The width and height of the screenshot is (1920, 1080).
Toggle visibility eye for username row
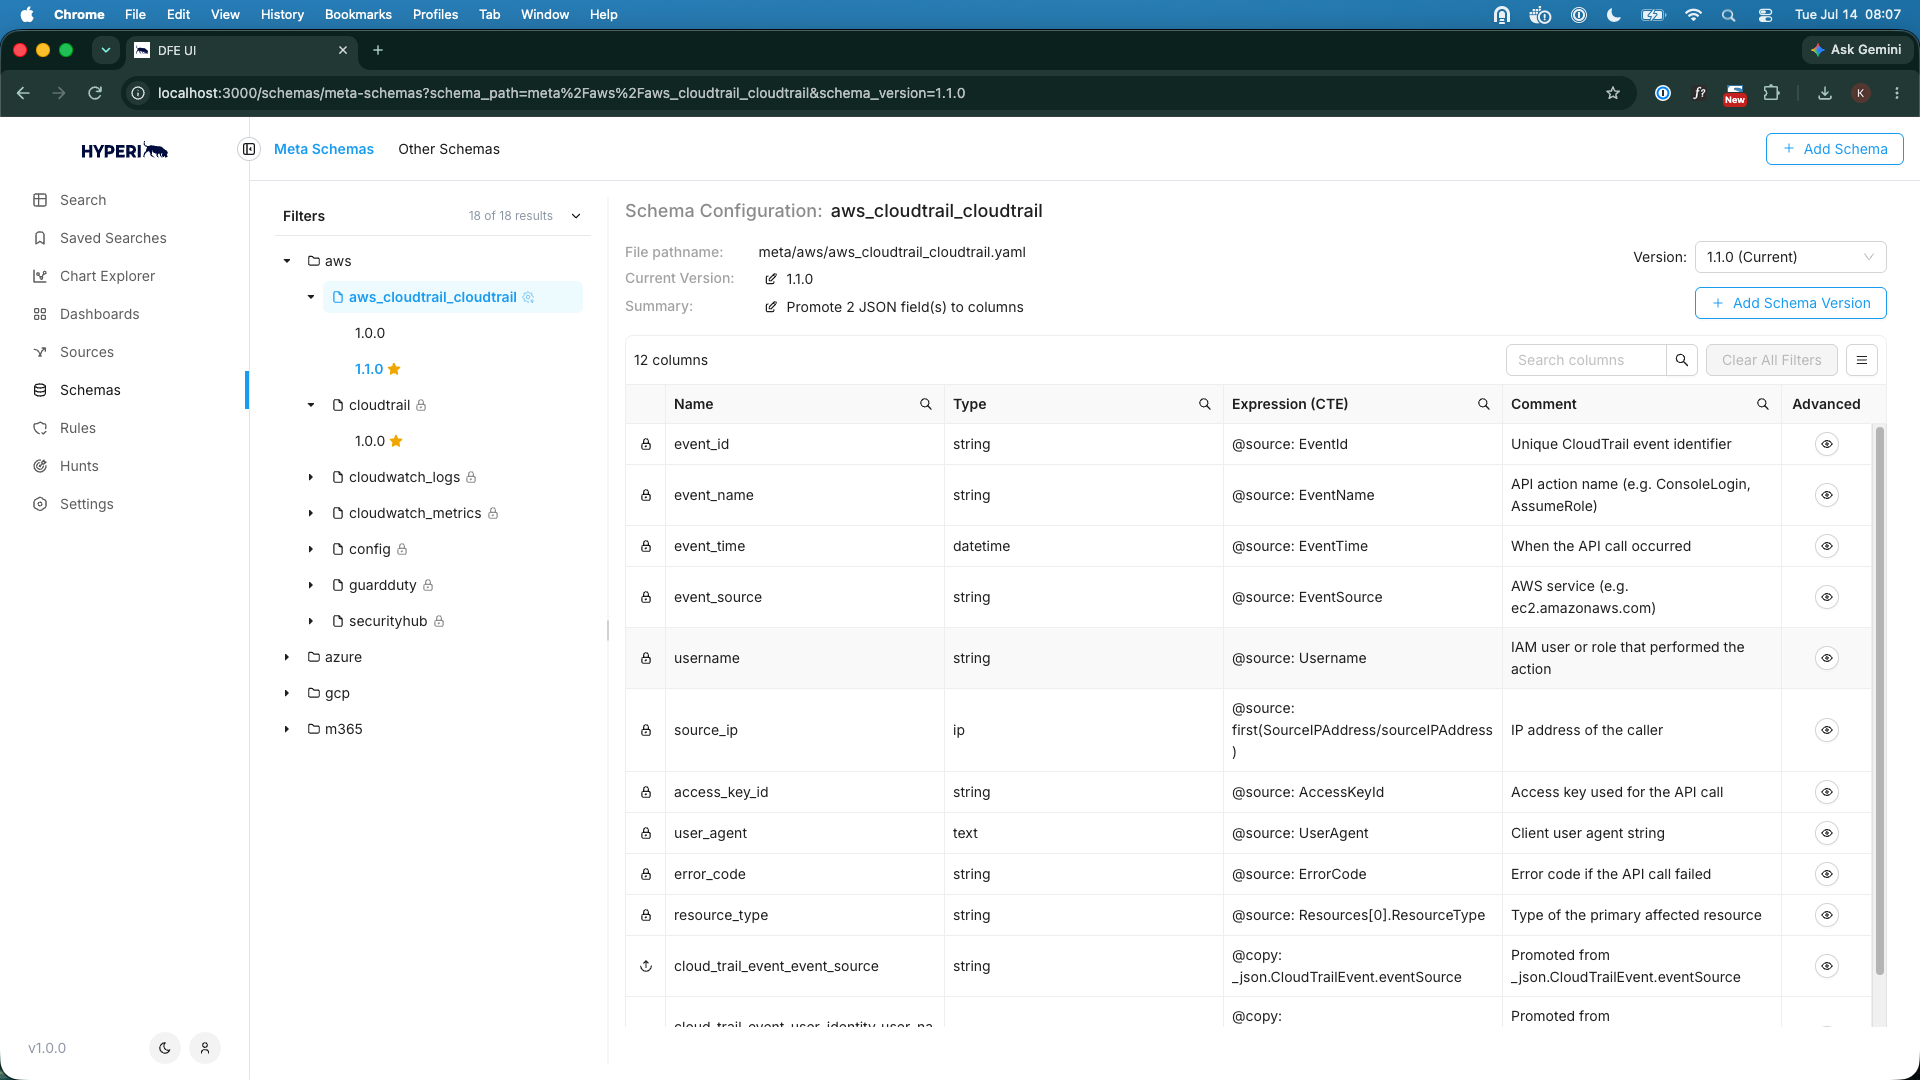(1827, 658)
